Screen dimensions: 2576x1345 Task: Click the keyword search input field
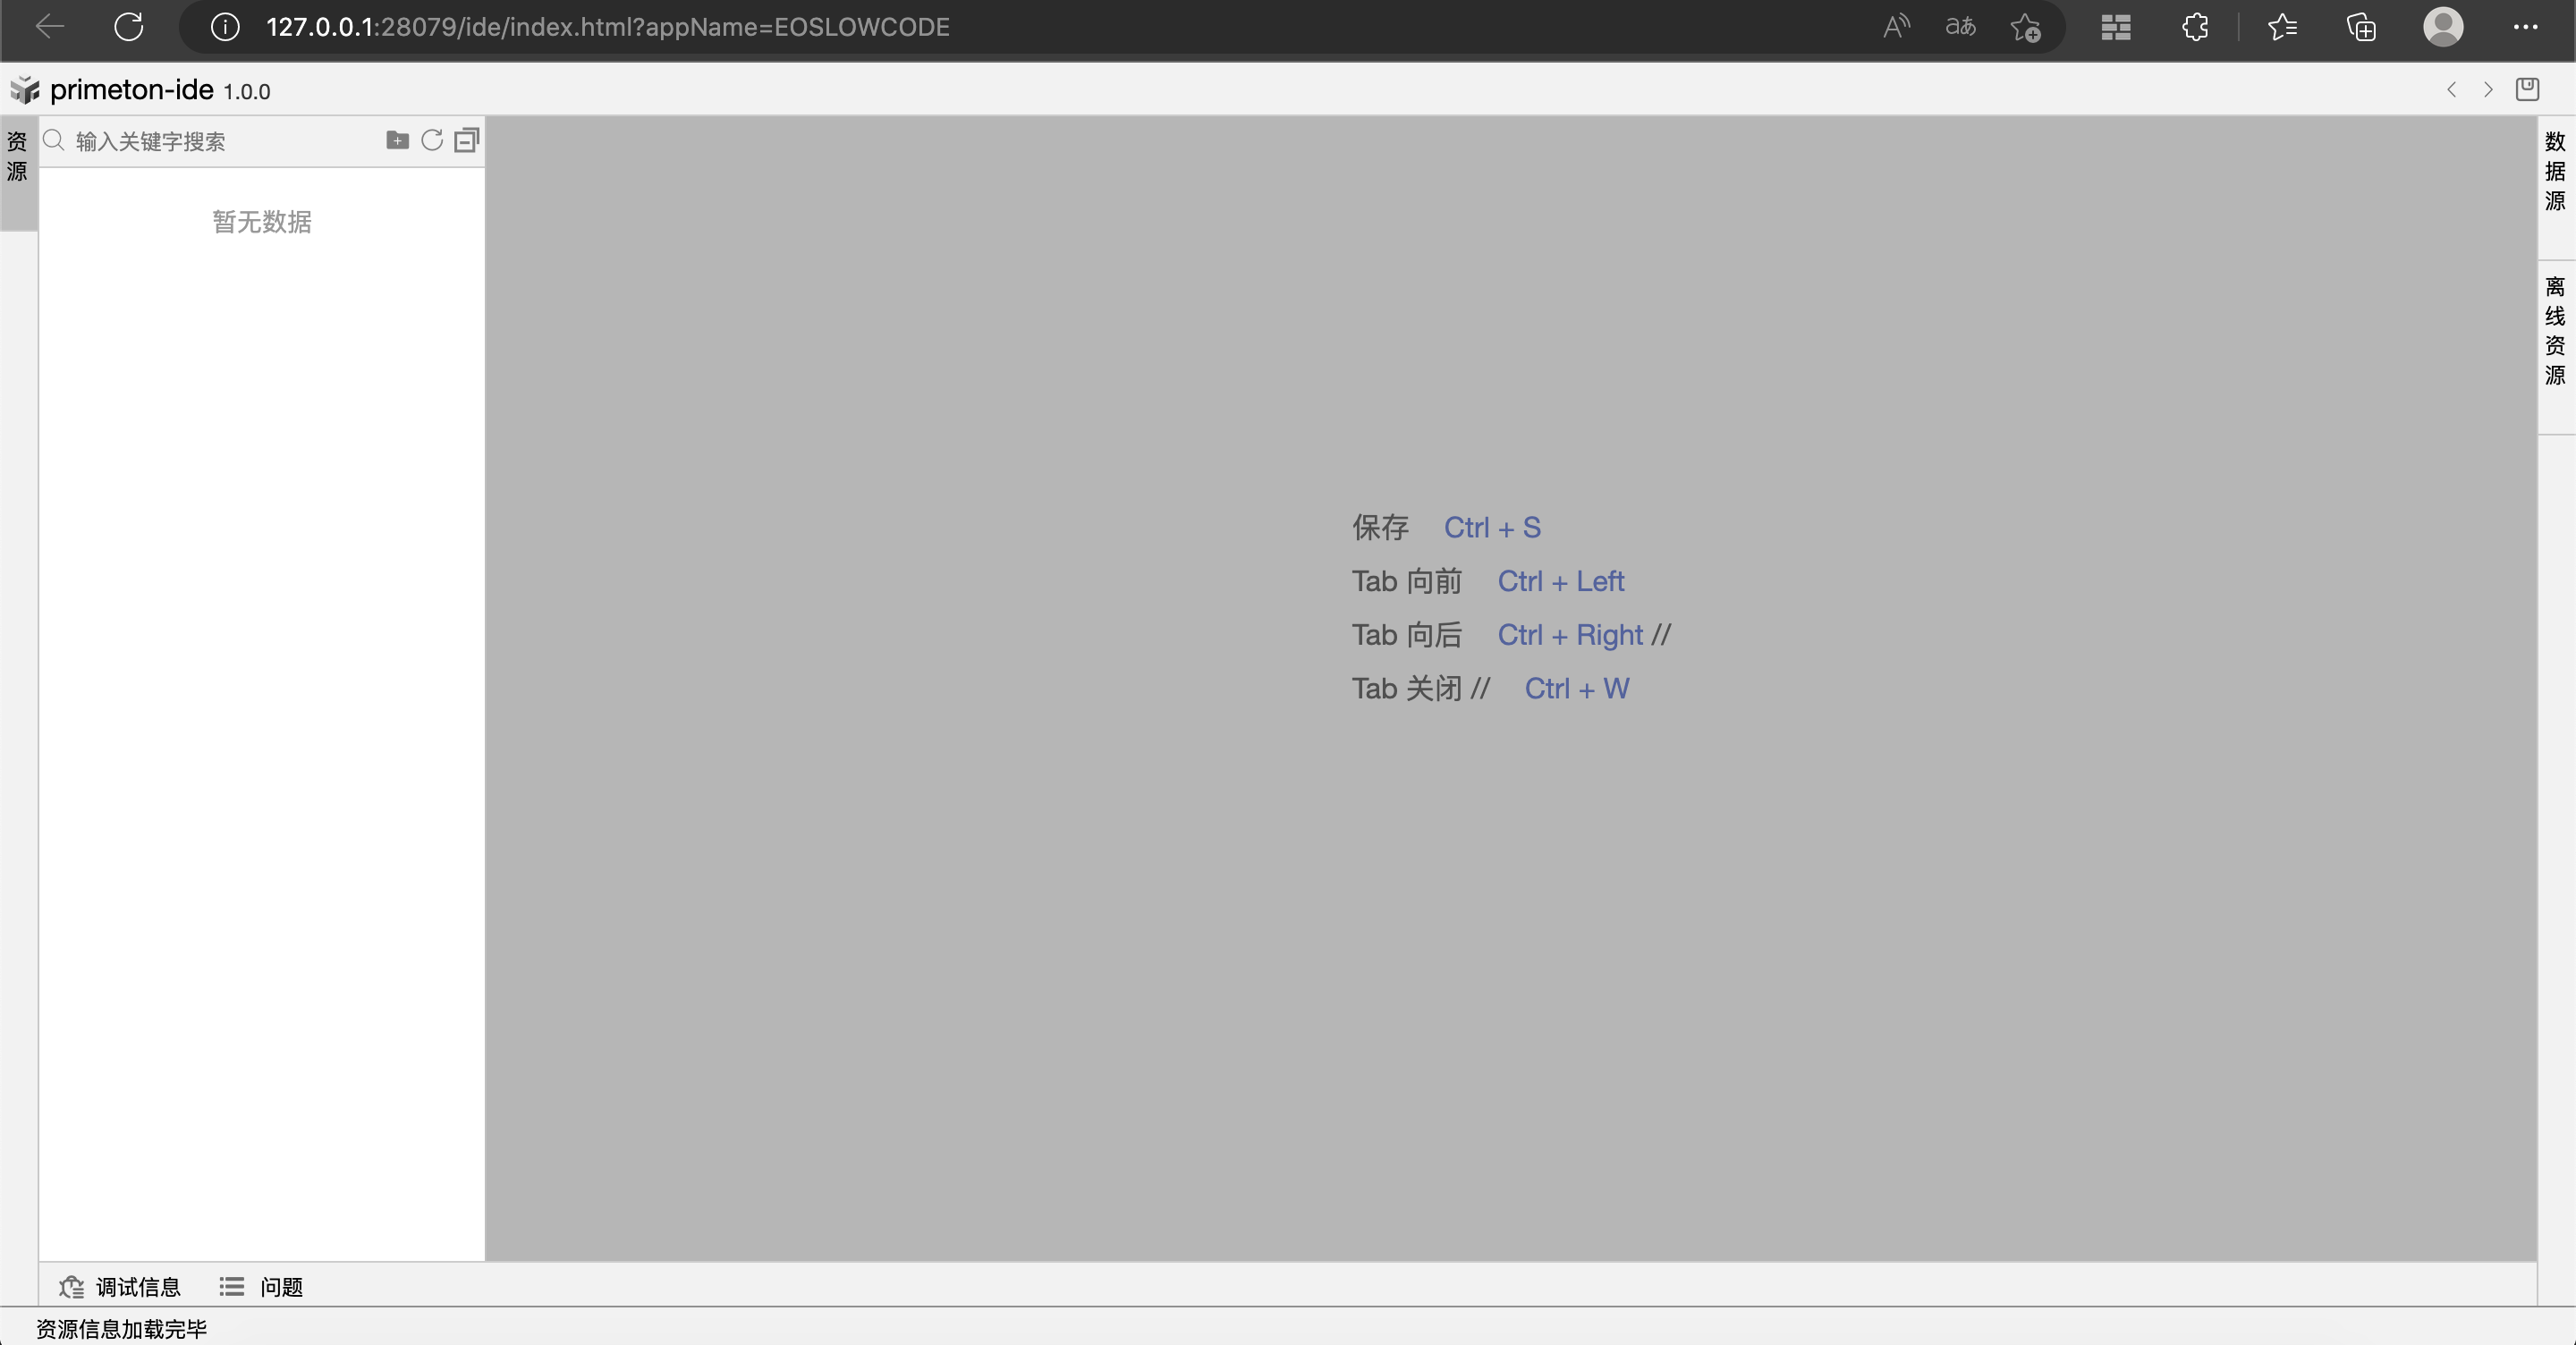click(x=220, y=141)
